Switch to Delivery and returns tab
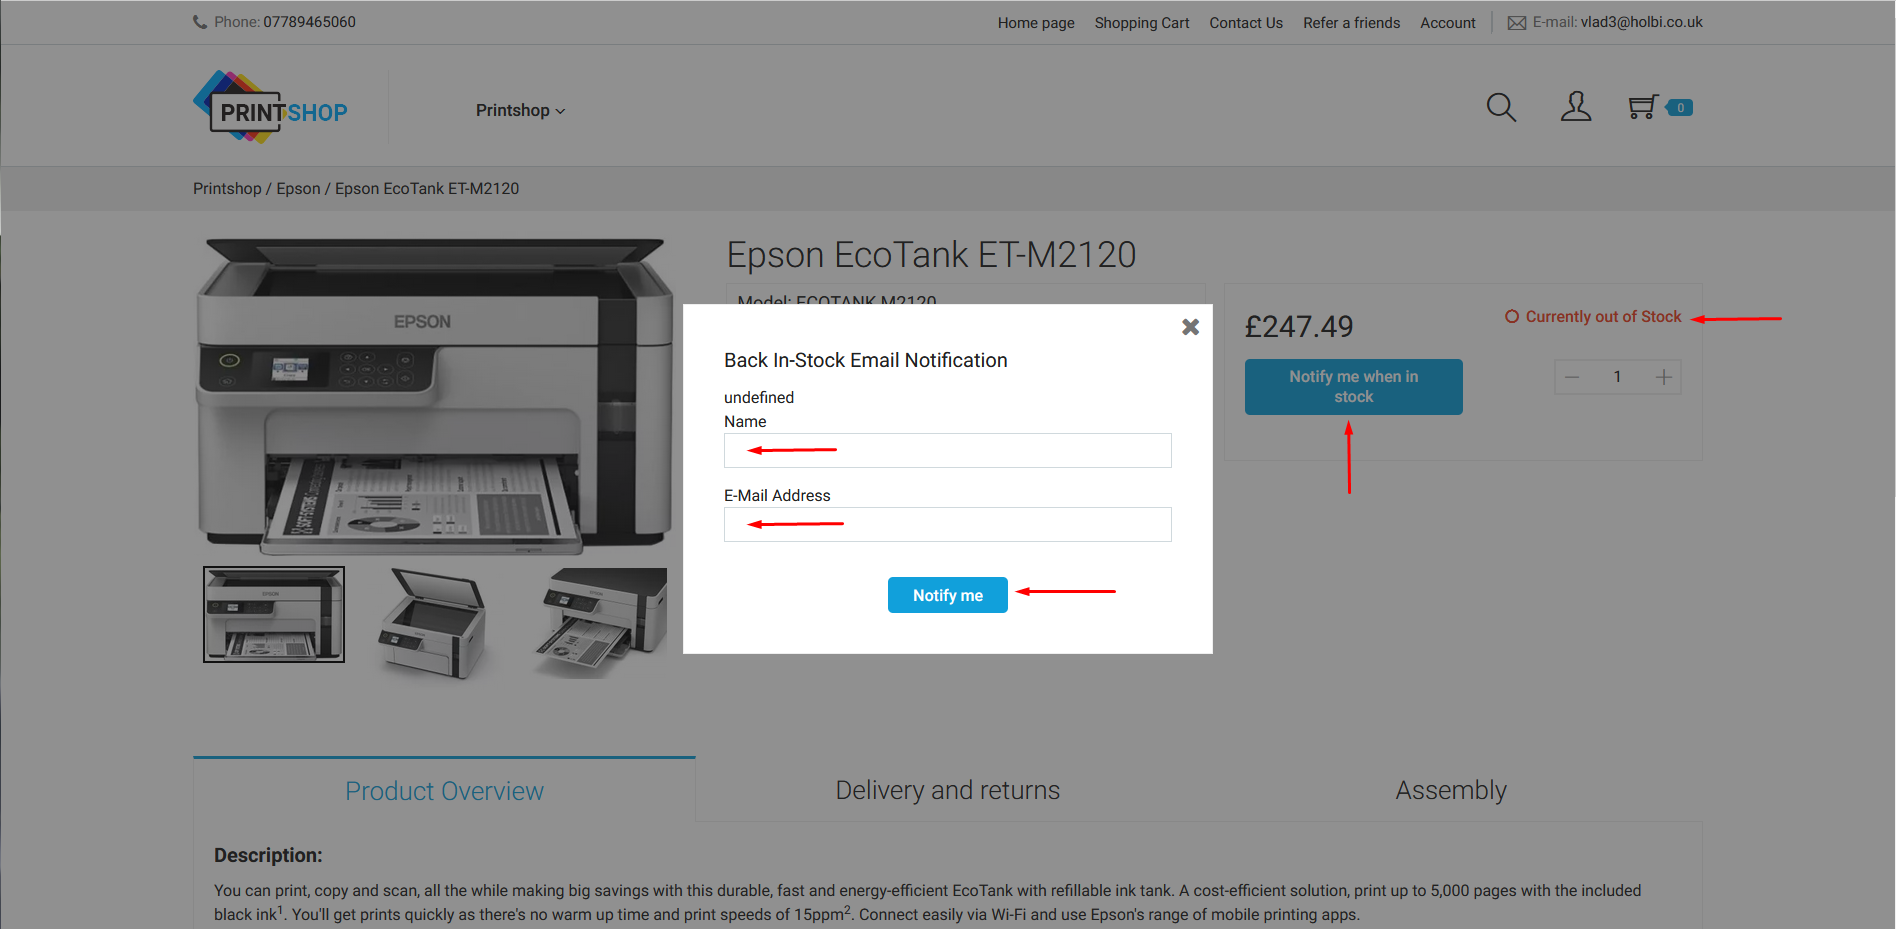Image resolution: width=1896 pixels, height=929 pixels. point(947,790)
